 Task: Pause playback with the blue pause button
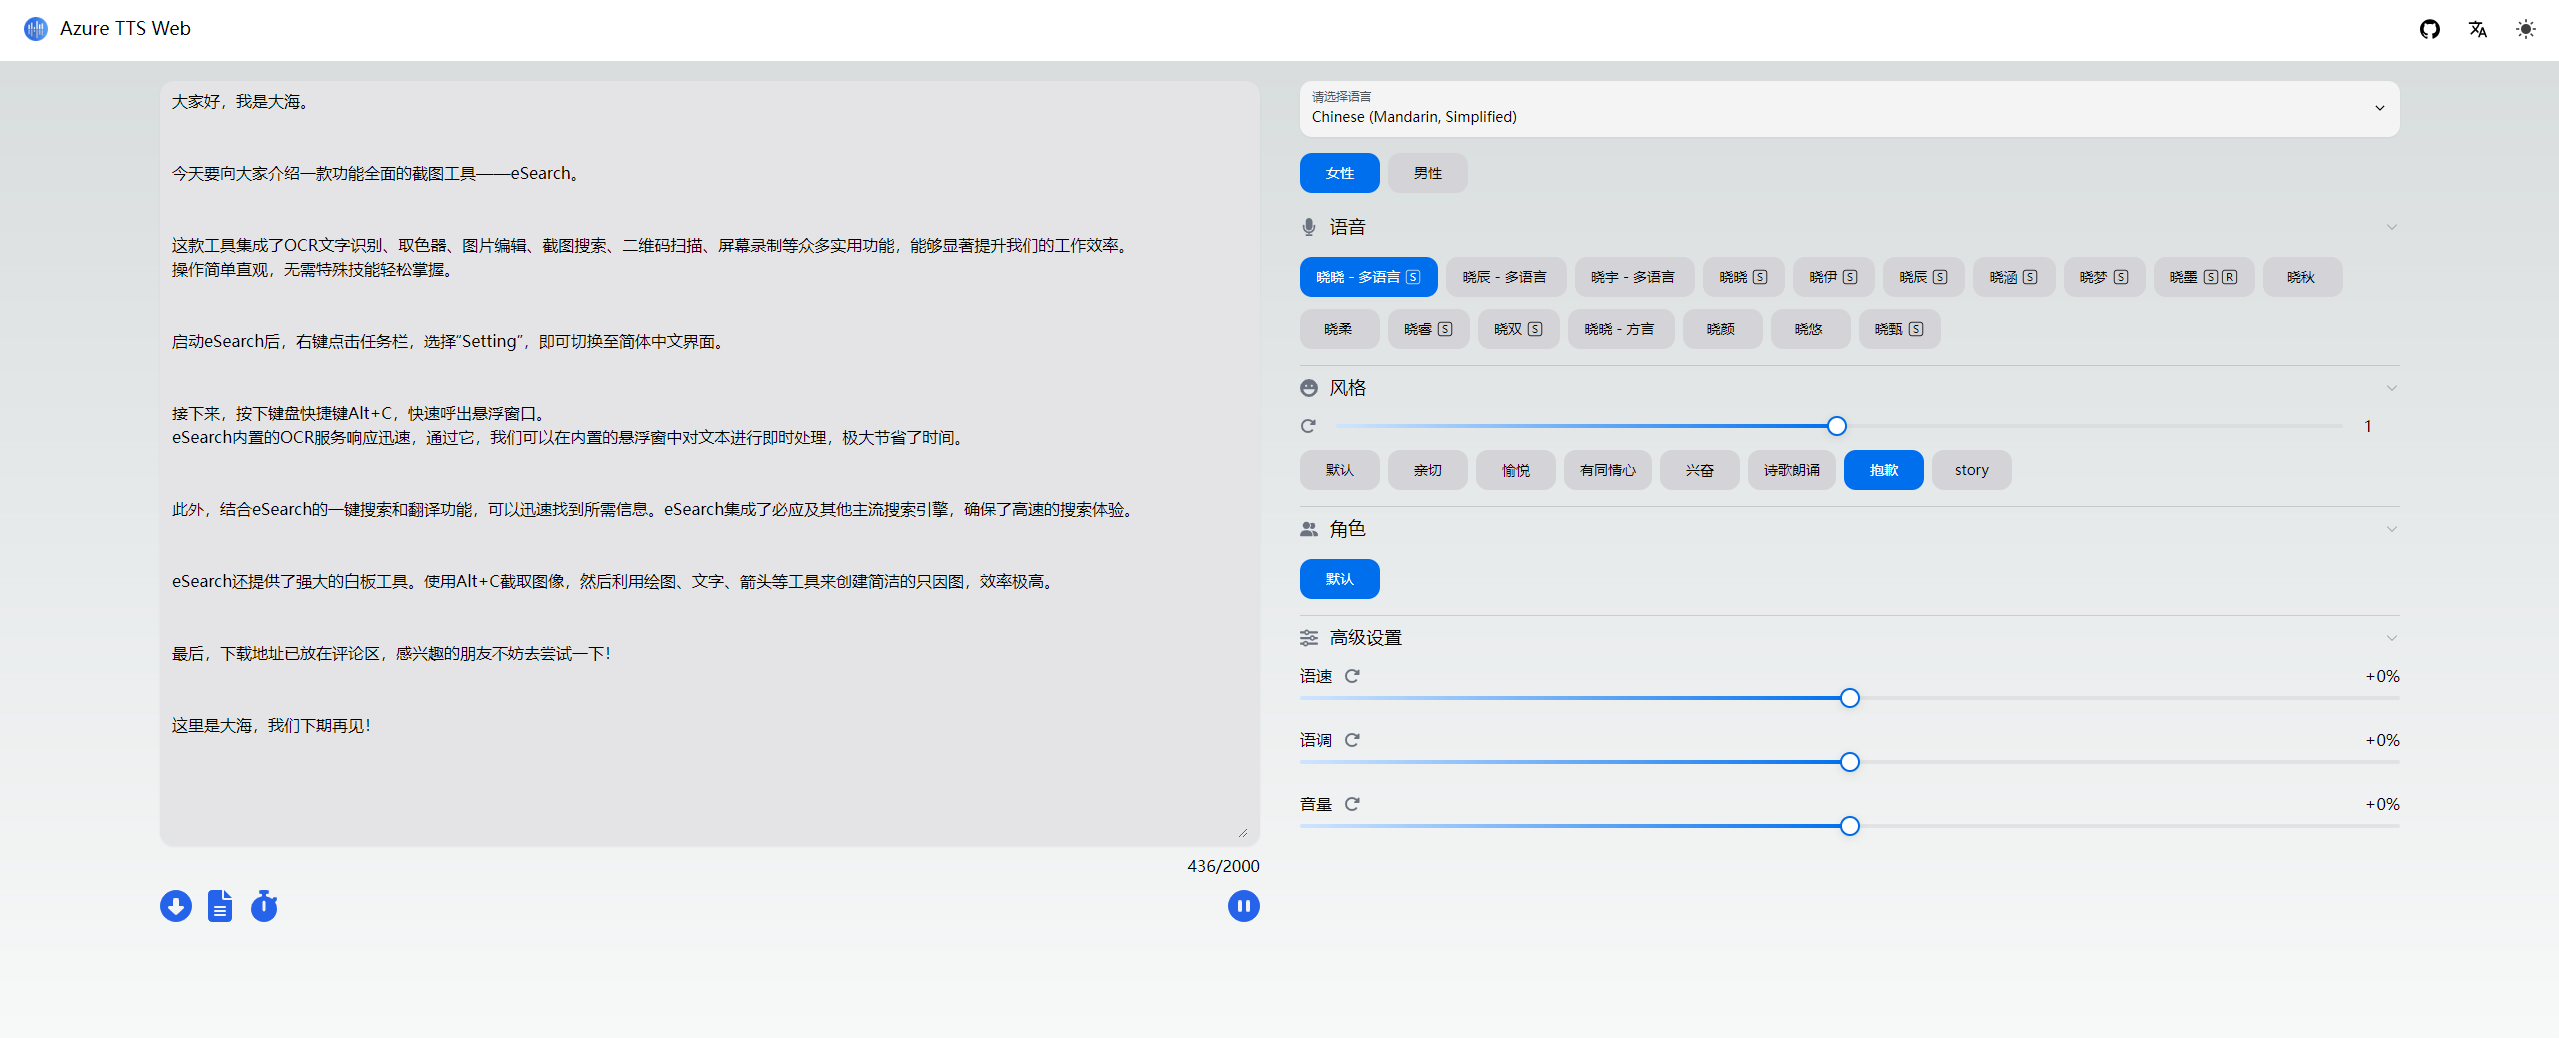[1243, 906]
